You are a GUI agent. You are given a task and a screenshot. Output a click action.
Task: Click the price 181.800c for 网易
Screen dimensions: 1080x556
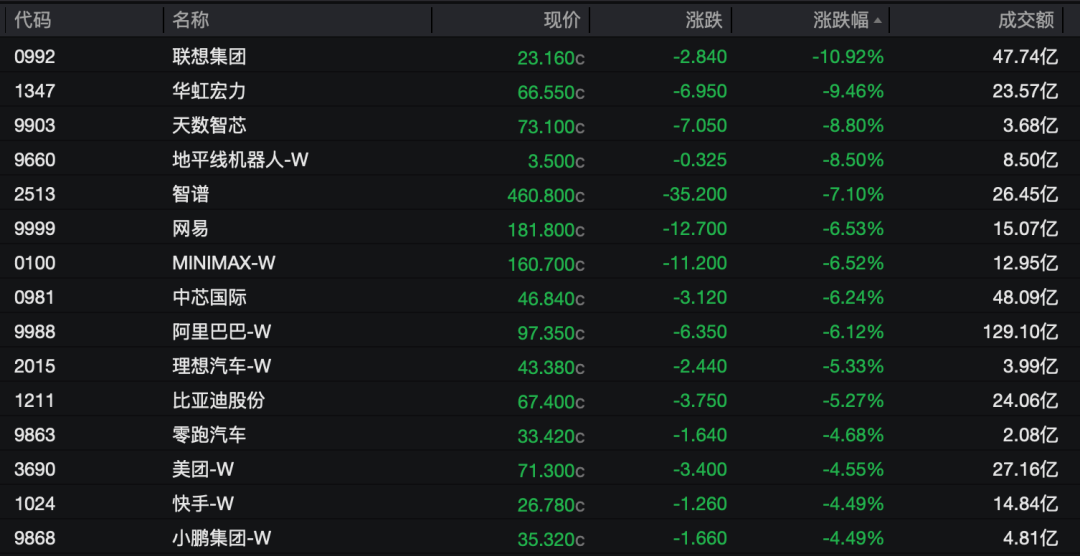pos(546,229)
